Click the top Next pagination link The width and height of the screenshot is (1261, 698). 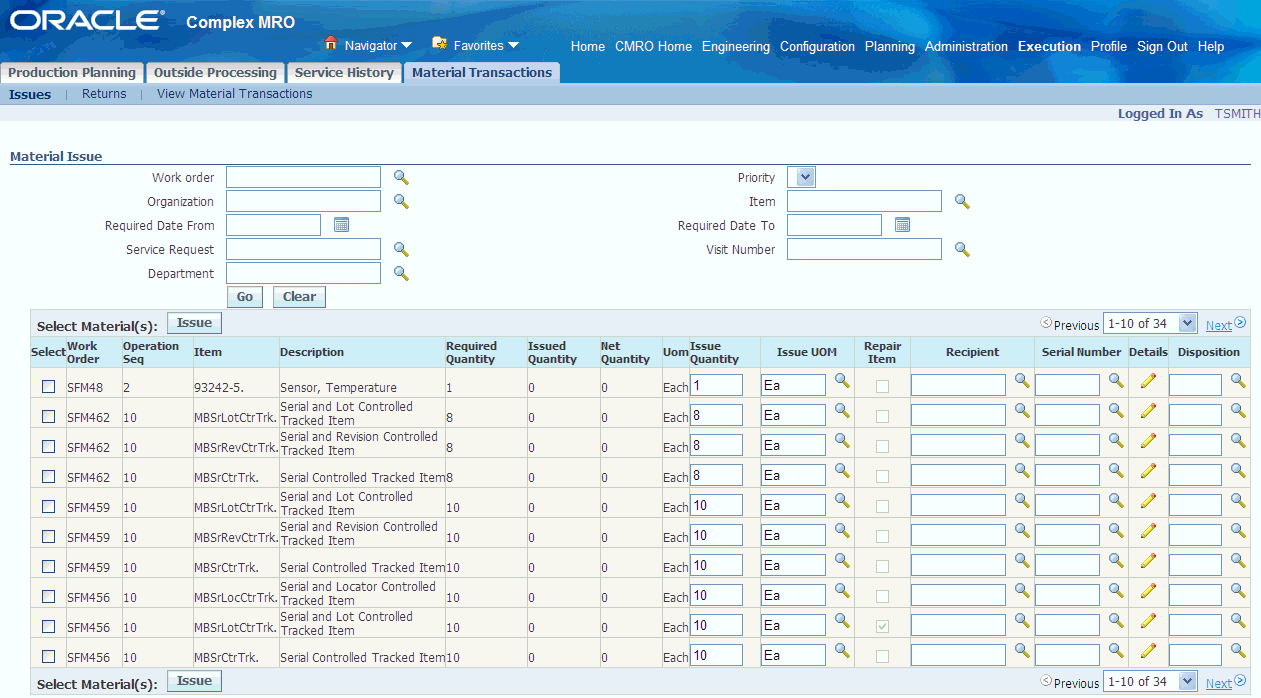pyautogui.click(x=1218, y=325)
